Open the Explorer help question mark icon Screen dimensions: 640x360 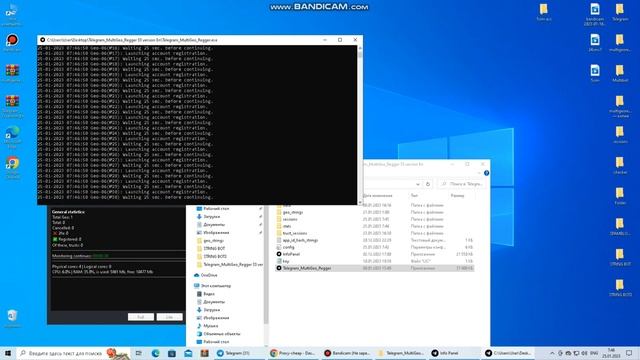(486, 173)
